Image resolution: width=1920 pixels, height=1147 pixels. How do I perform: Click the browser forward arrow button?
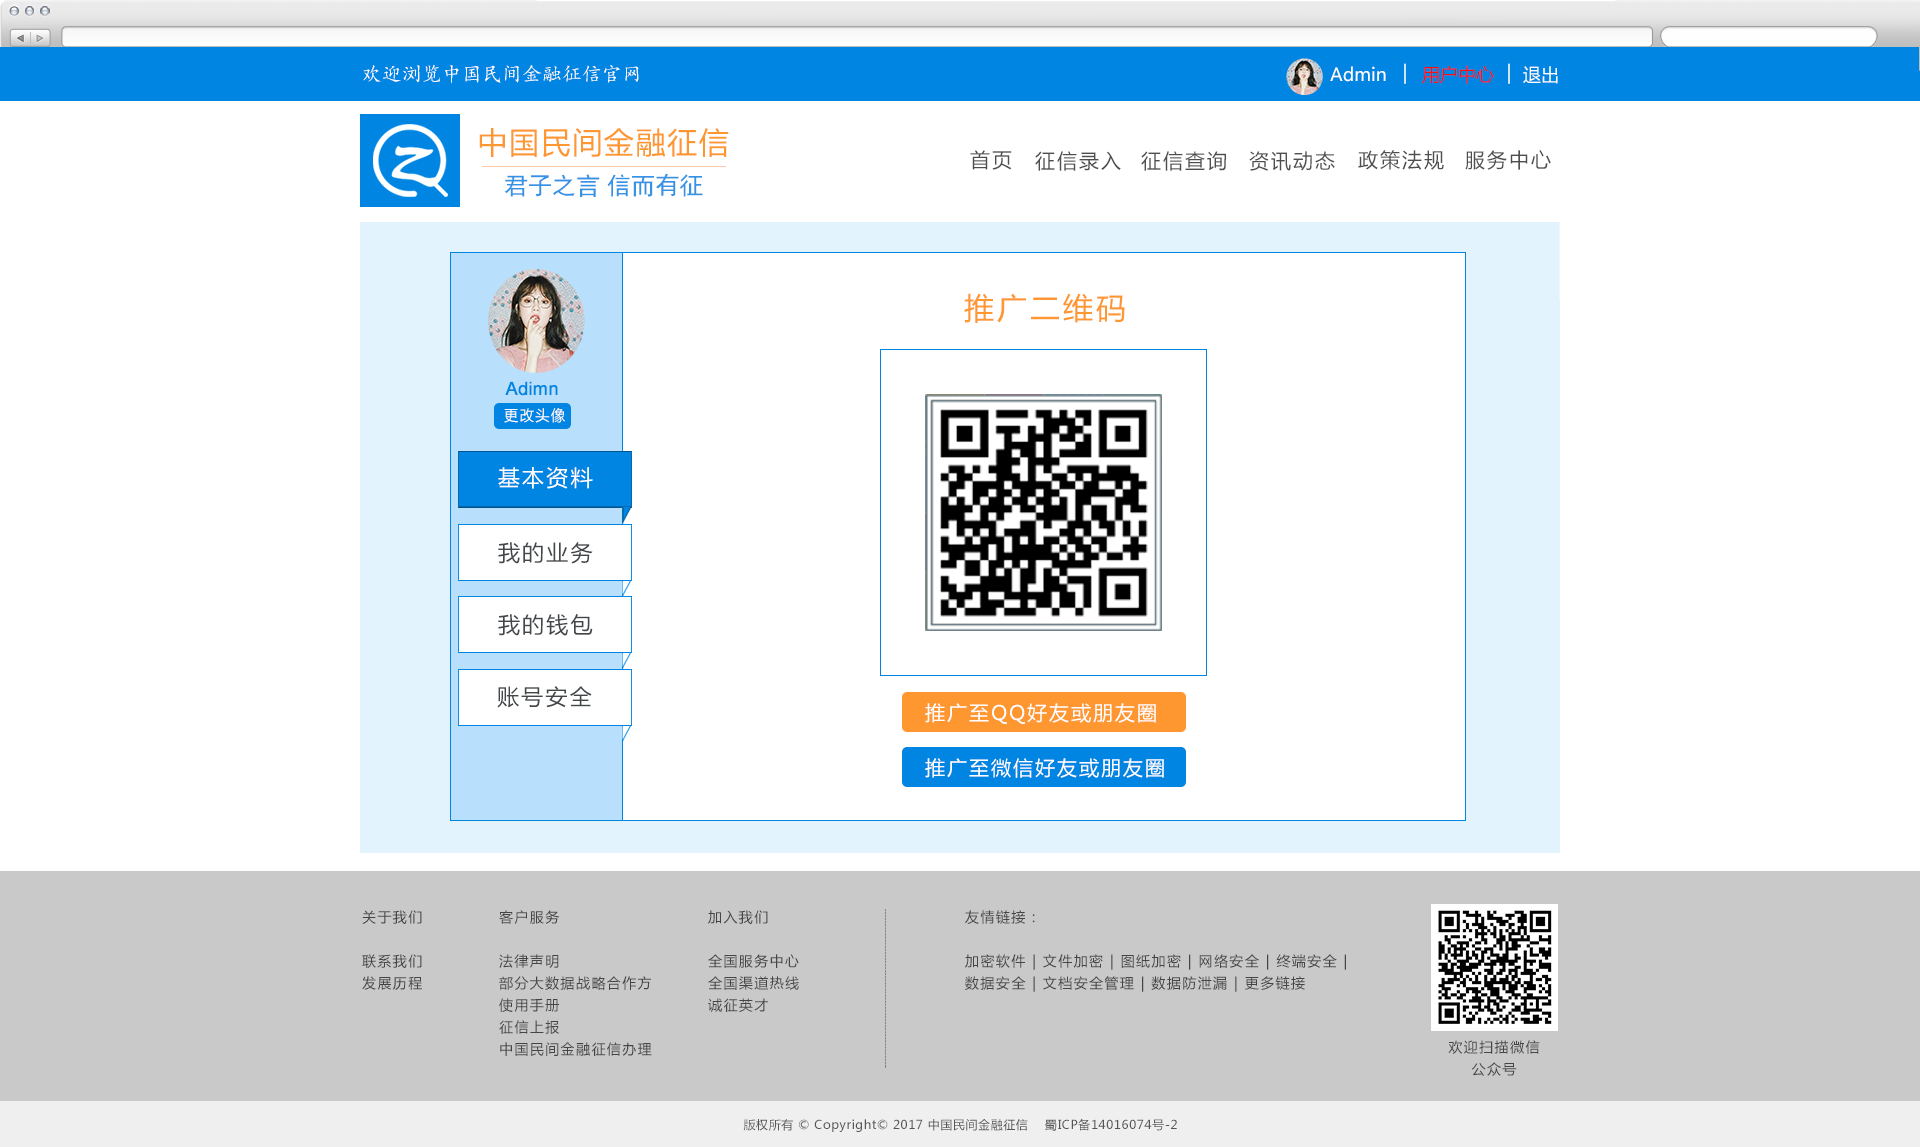pyautogui.click(x=40, y=37)
